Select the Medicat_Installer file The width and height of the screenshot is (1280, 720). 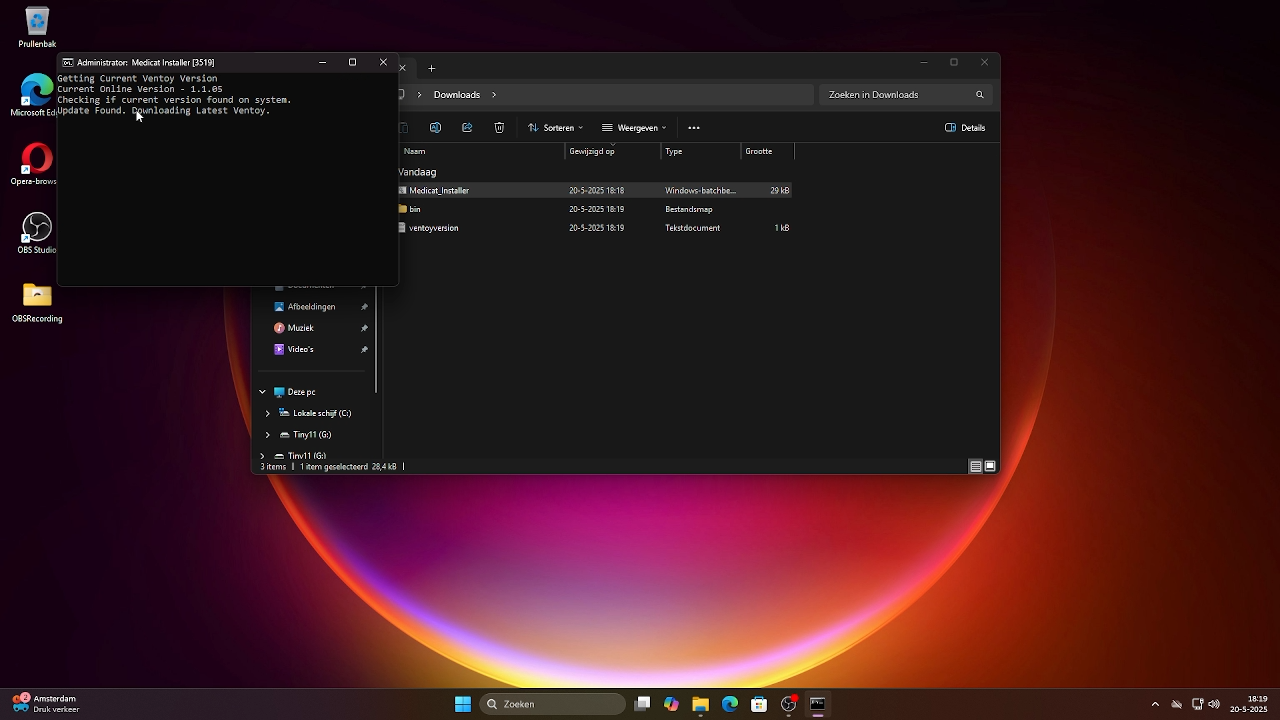tap(439, 190)
